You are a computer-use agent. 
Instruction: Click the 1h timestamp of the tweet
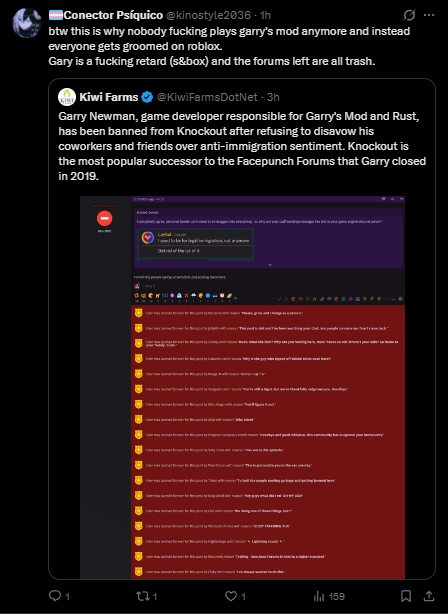click(x=266, y=15)
